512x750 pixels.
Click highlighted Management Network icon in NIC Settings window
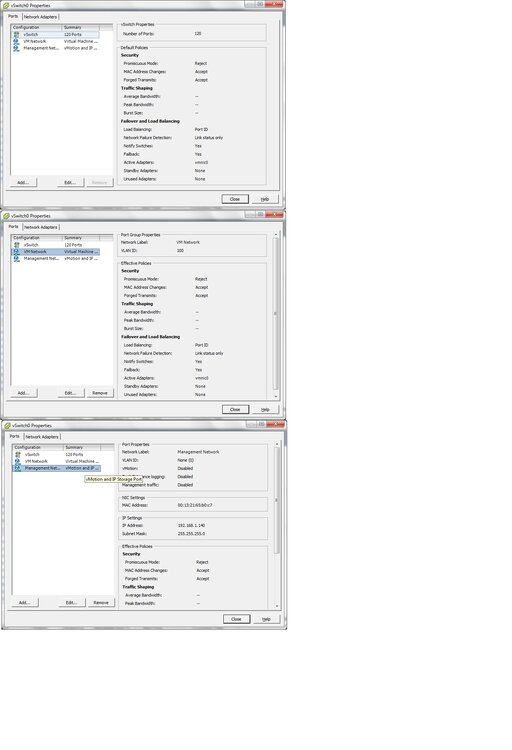18,468
